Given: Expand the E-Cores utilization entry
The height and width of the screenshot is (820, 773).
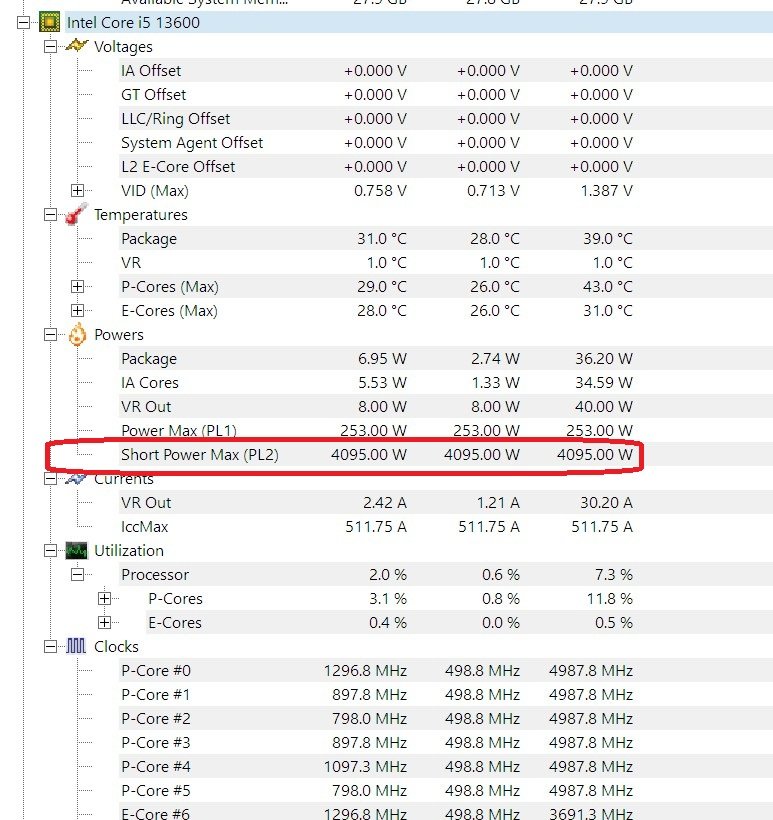Looking at the screenshot, I should 105,623.
